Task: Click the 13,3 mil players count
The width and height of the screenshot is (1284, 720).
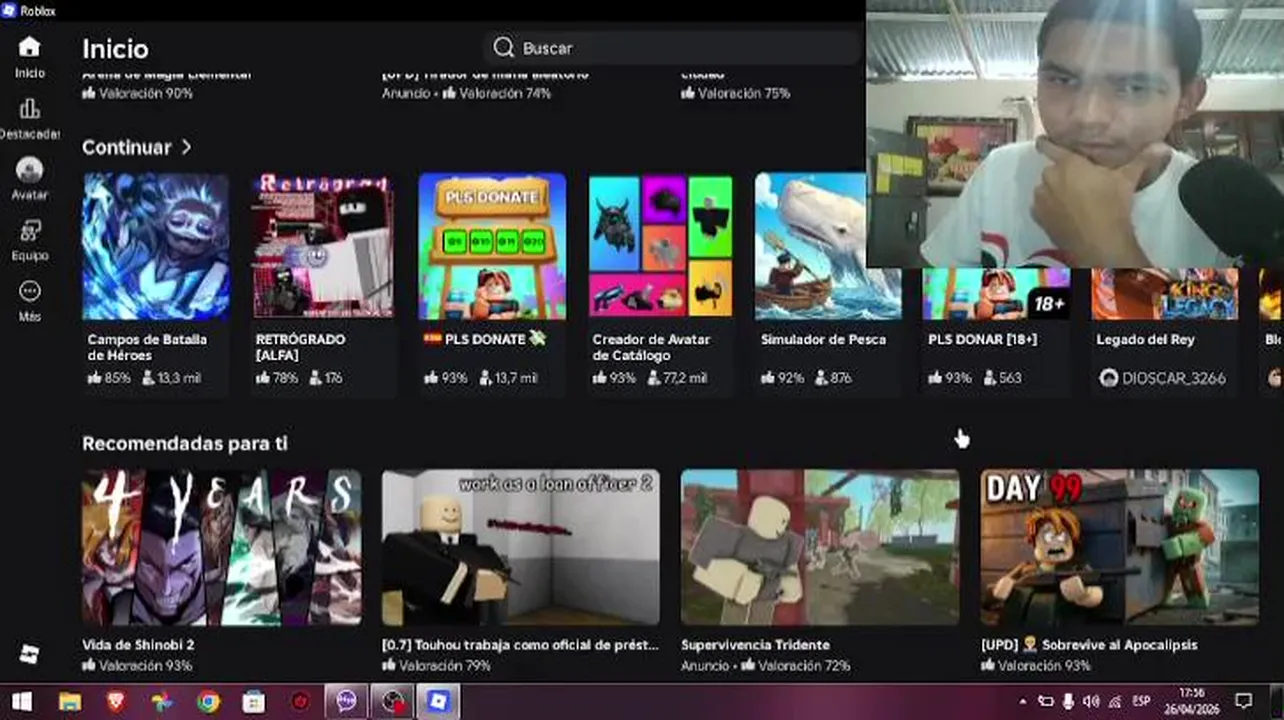Action: [171, 378]
